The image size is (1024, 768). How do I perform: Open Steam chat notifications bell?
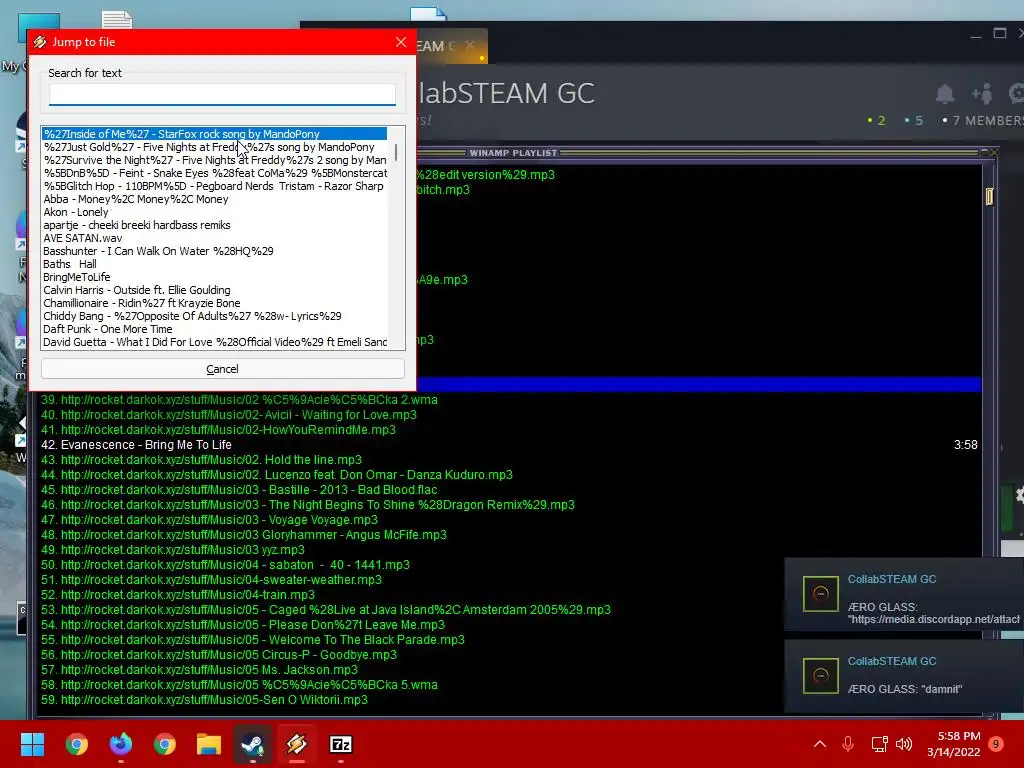pos(945,94)
